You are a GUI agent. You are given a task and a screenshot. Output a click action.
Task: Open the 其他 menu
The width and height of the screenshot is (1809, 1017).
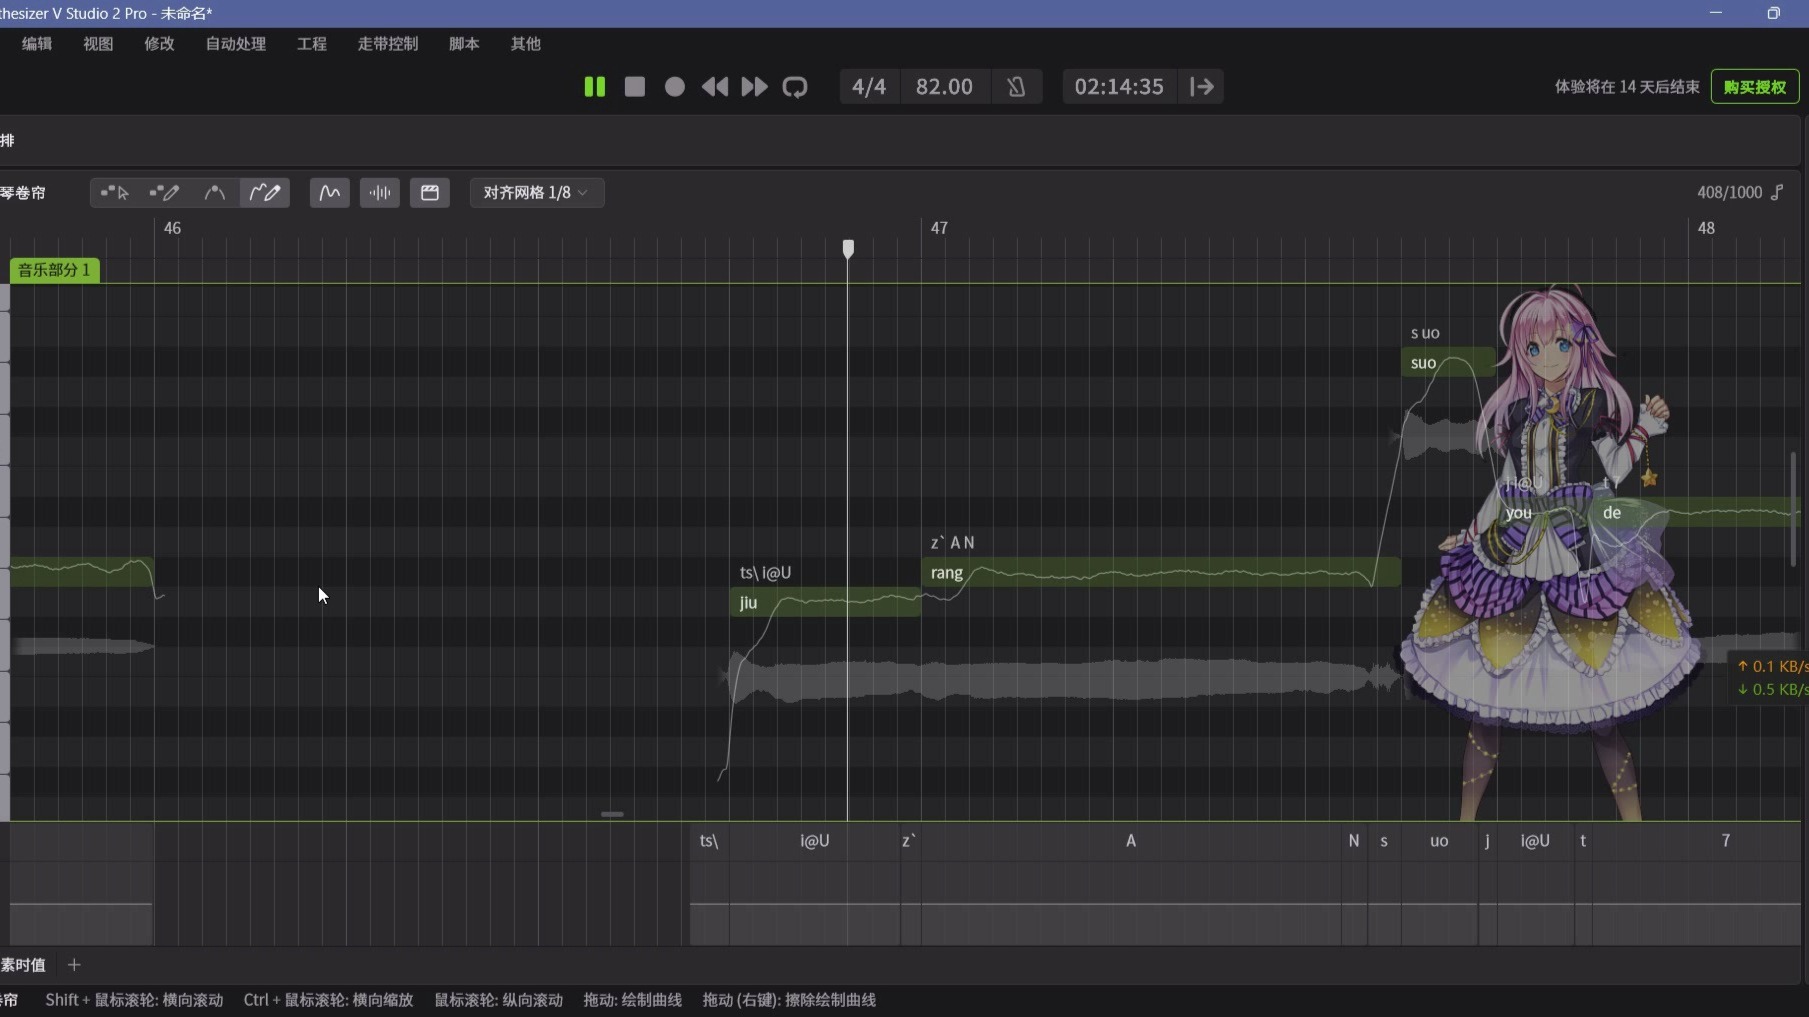click(x=525, y=44)
